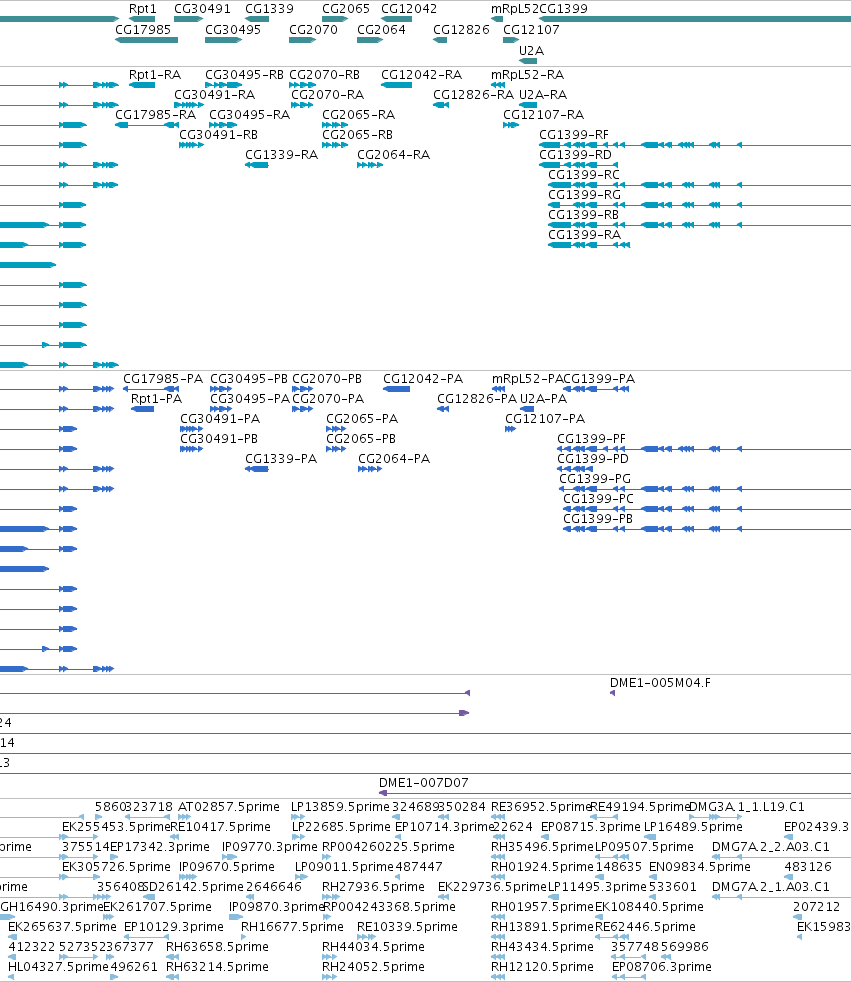The height and width of the screenshot is (982, 851).
Task: Open the CG1339 gene feature
Action: pyautogui.click(x=257, y=19)
